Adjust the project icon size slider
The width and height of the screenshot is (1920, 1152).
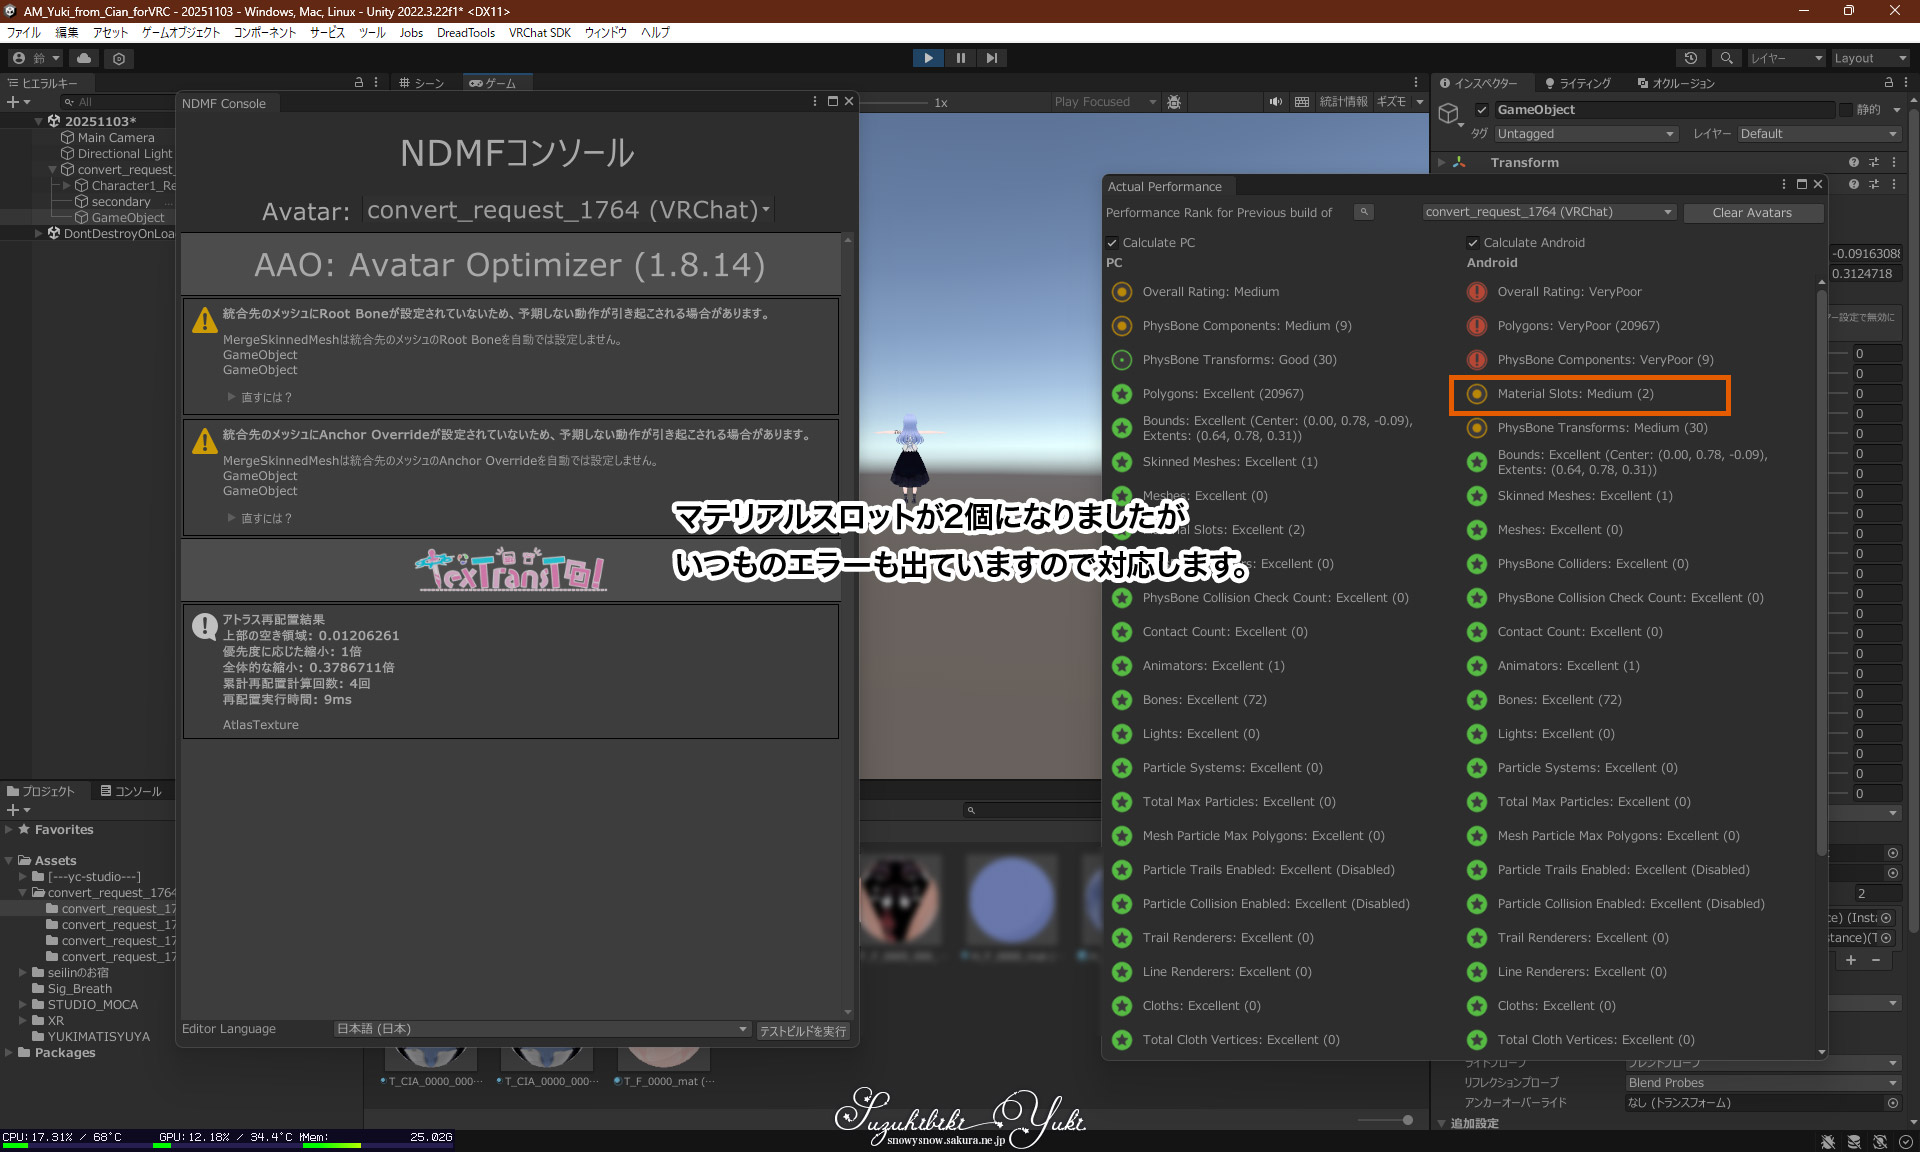(x=1407, y=1120)
